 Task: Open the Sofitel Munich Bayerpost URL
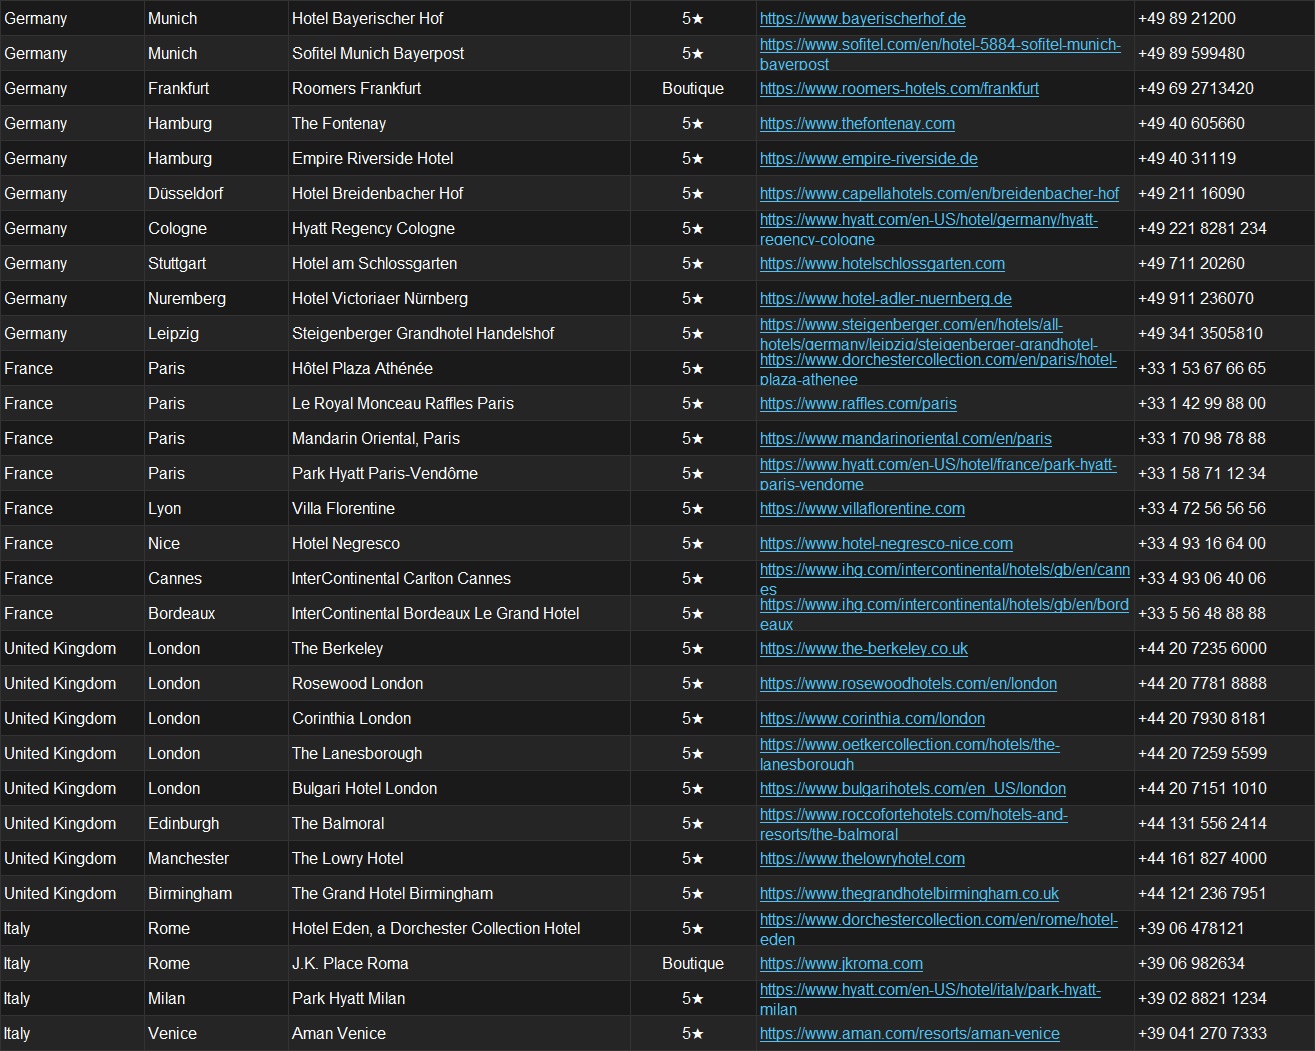pos(940,53)
